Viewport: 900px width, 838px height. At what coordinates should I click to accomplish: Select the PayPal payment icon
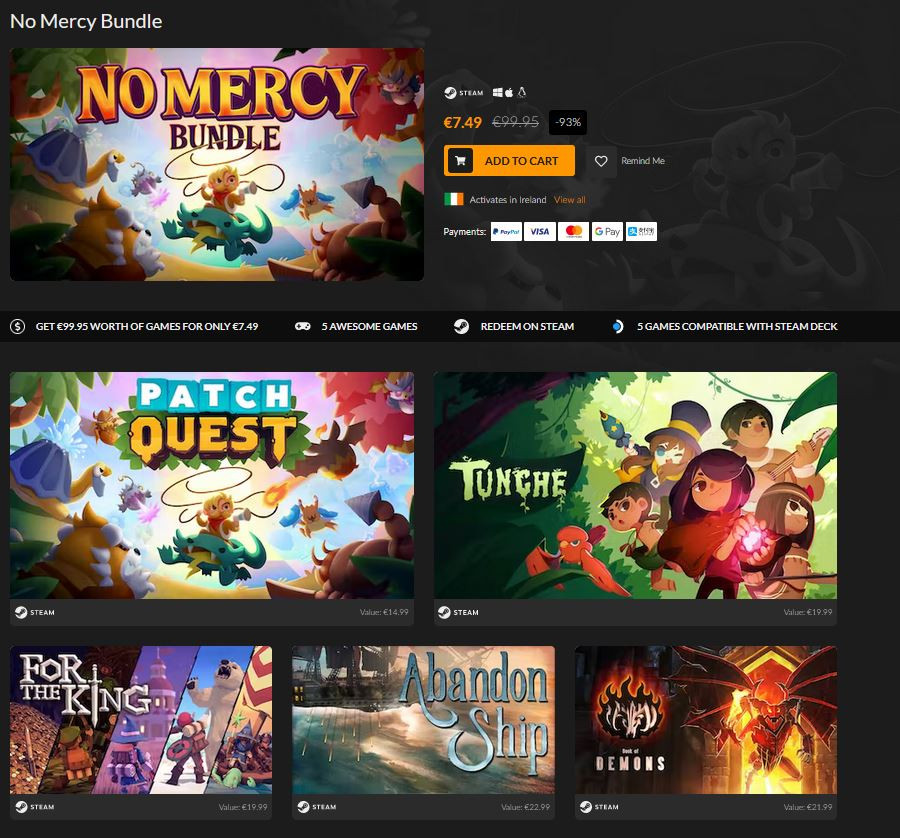coord(506,231)
